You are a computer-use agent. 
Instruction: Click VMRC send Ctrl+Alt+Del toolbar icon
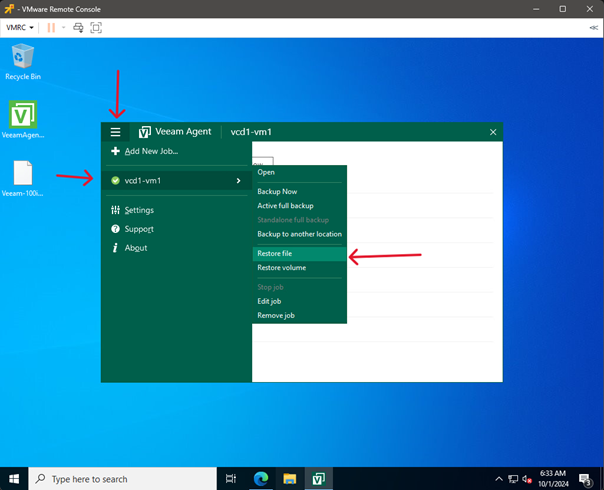pos(78,28)
